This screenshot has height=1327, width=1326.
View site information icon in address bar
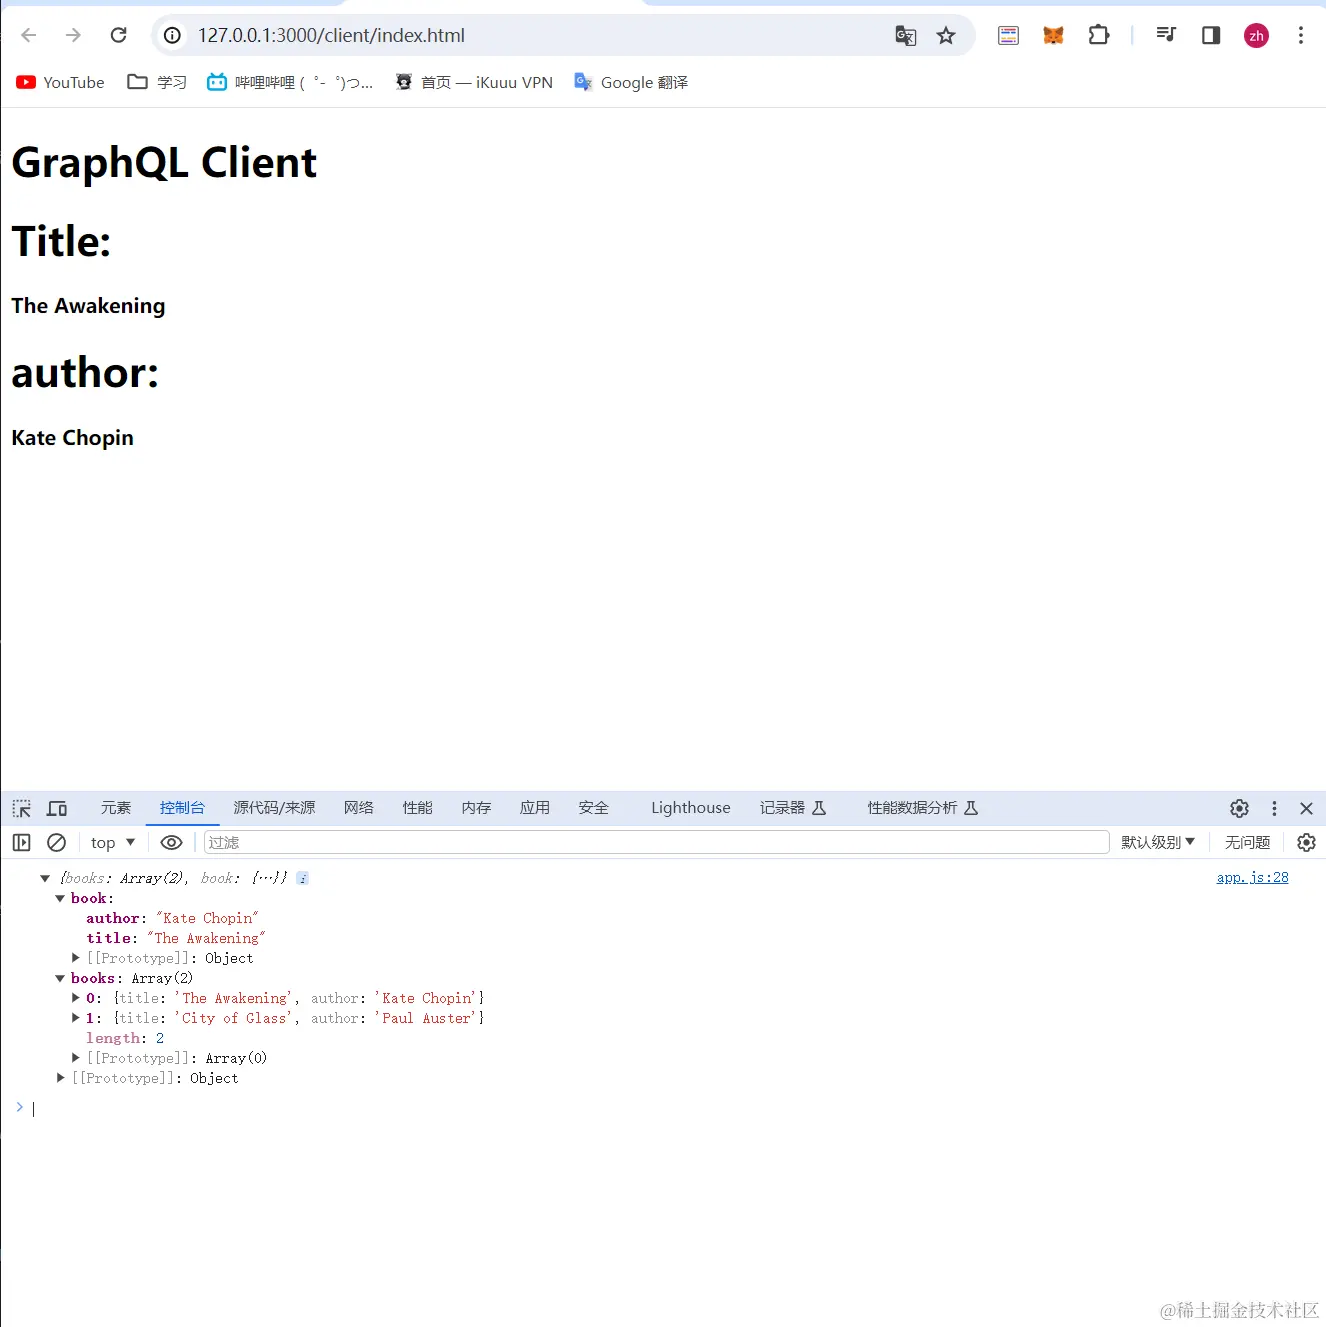coord(172,36)
